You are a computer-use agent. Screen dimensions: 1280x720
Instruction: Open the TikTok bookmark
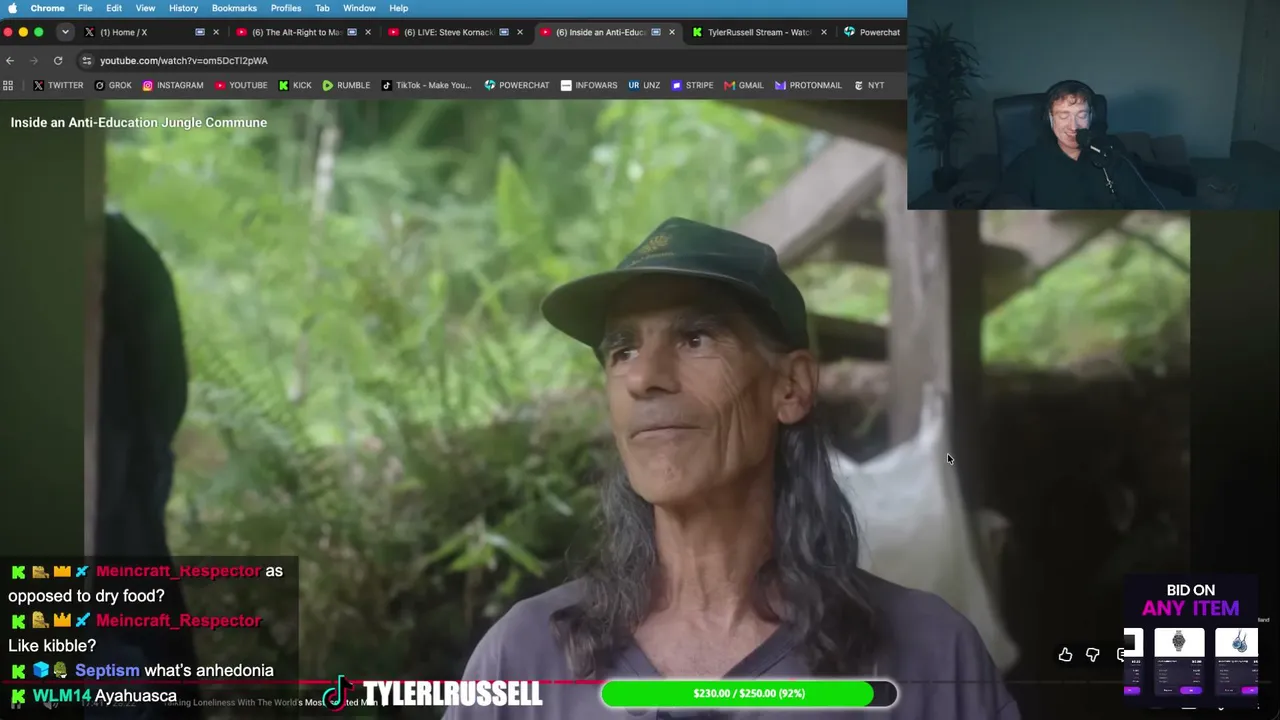(425, 85)
